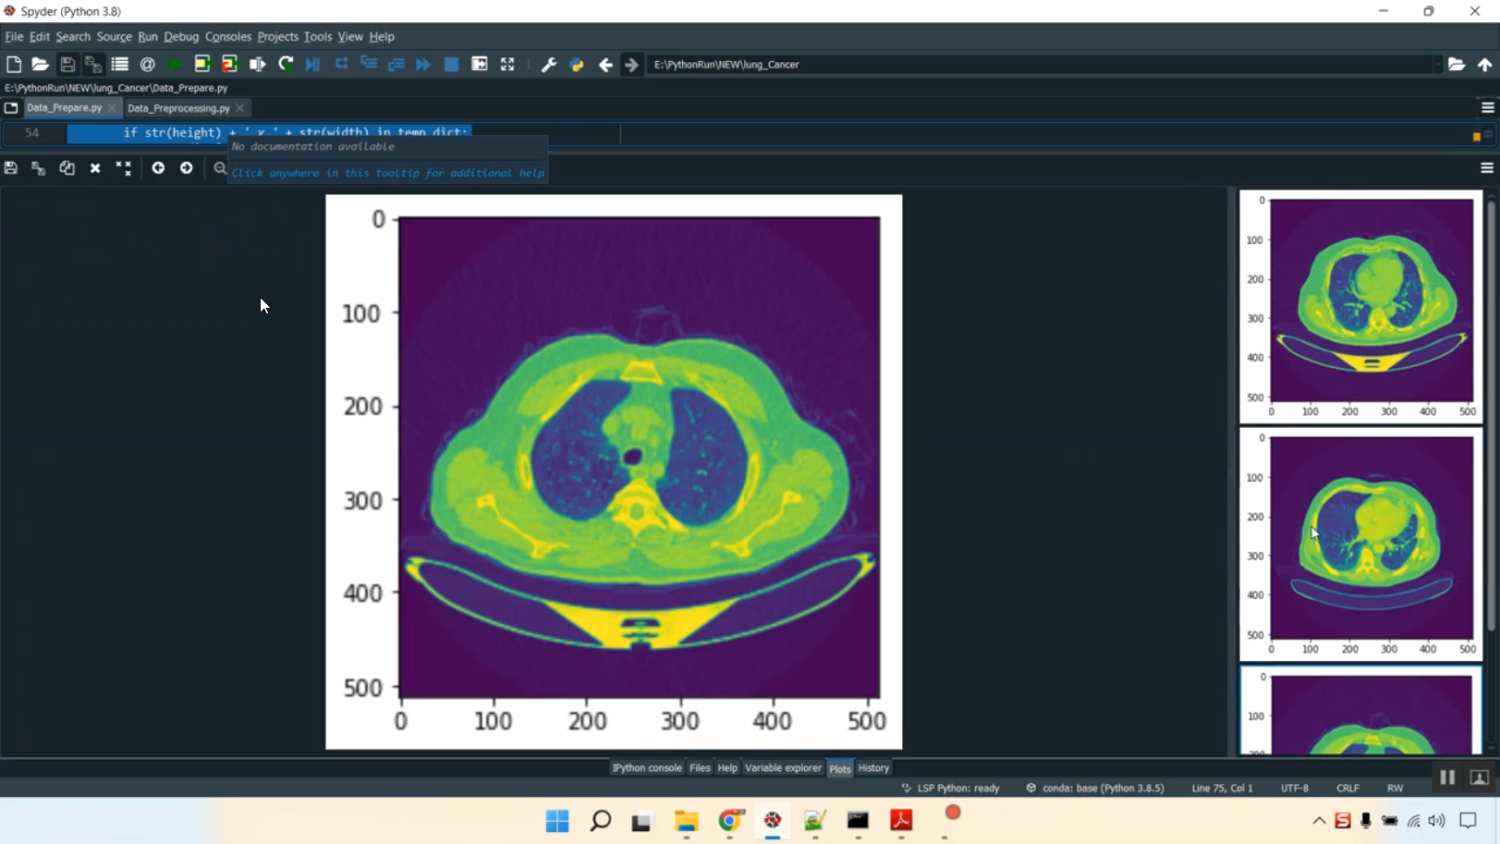Open the editor panel hamburger menu
This screenshot has width=1500, height=844.
coord(1487,107)
